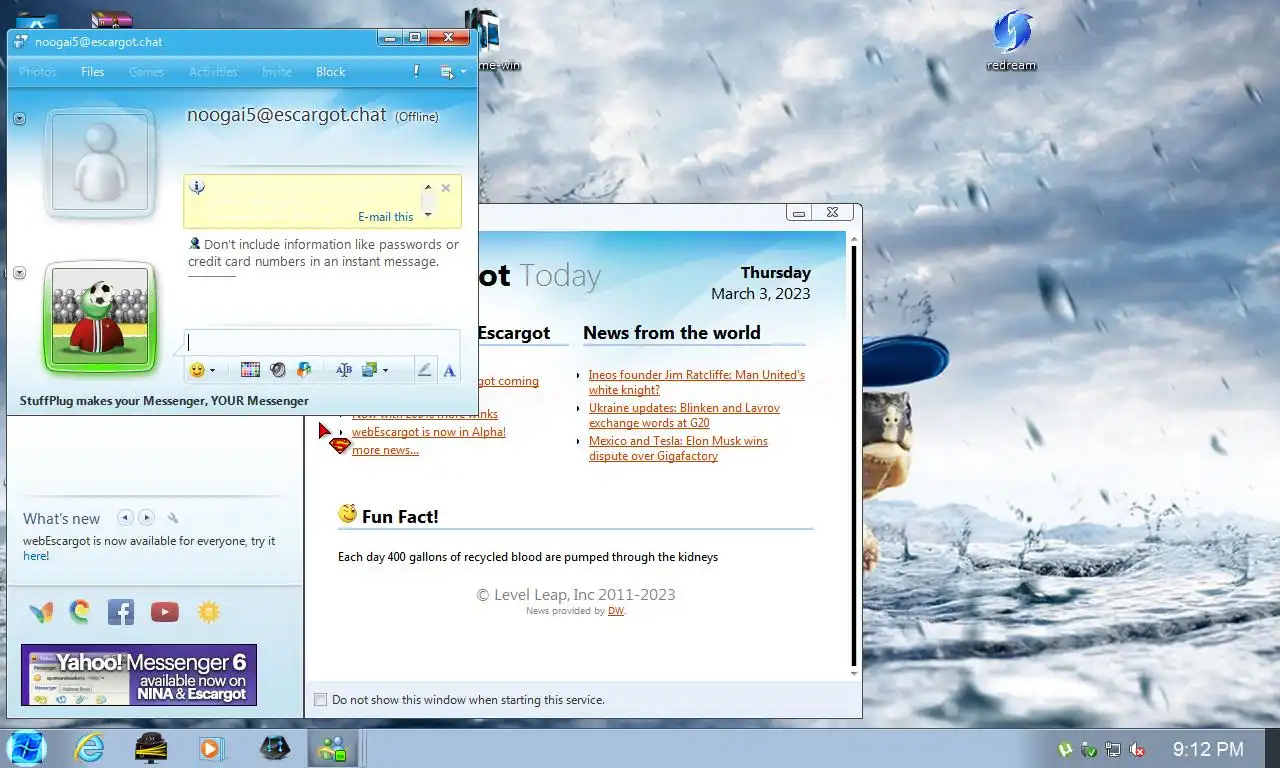Open the winks grid icon in chat toolbar
The image size is (1280, 768).
[250, 370]
